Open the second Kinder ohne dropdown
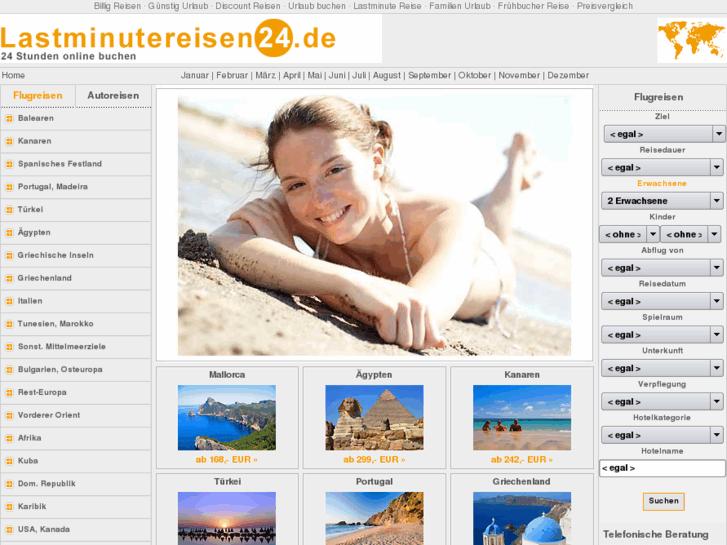Viewport: 727px width, 545px height. [x=690, y=234]
